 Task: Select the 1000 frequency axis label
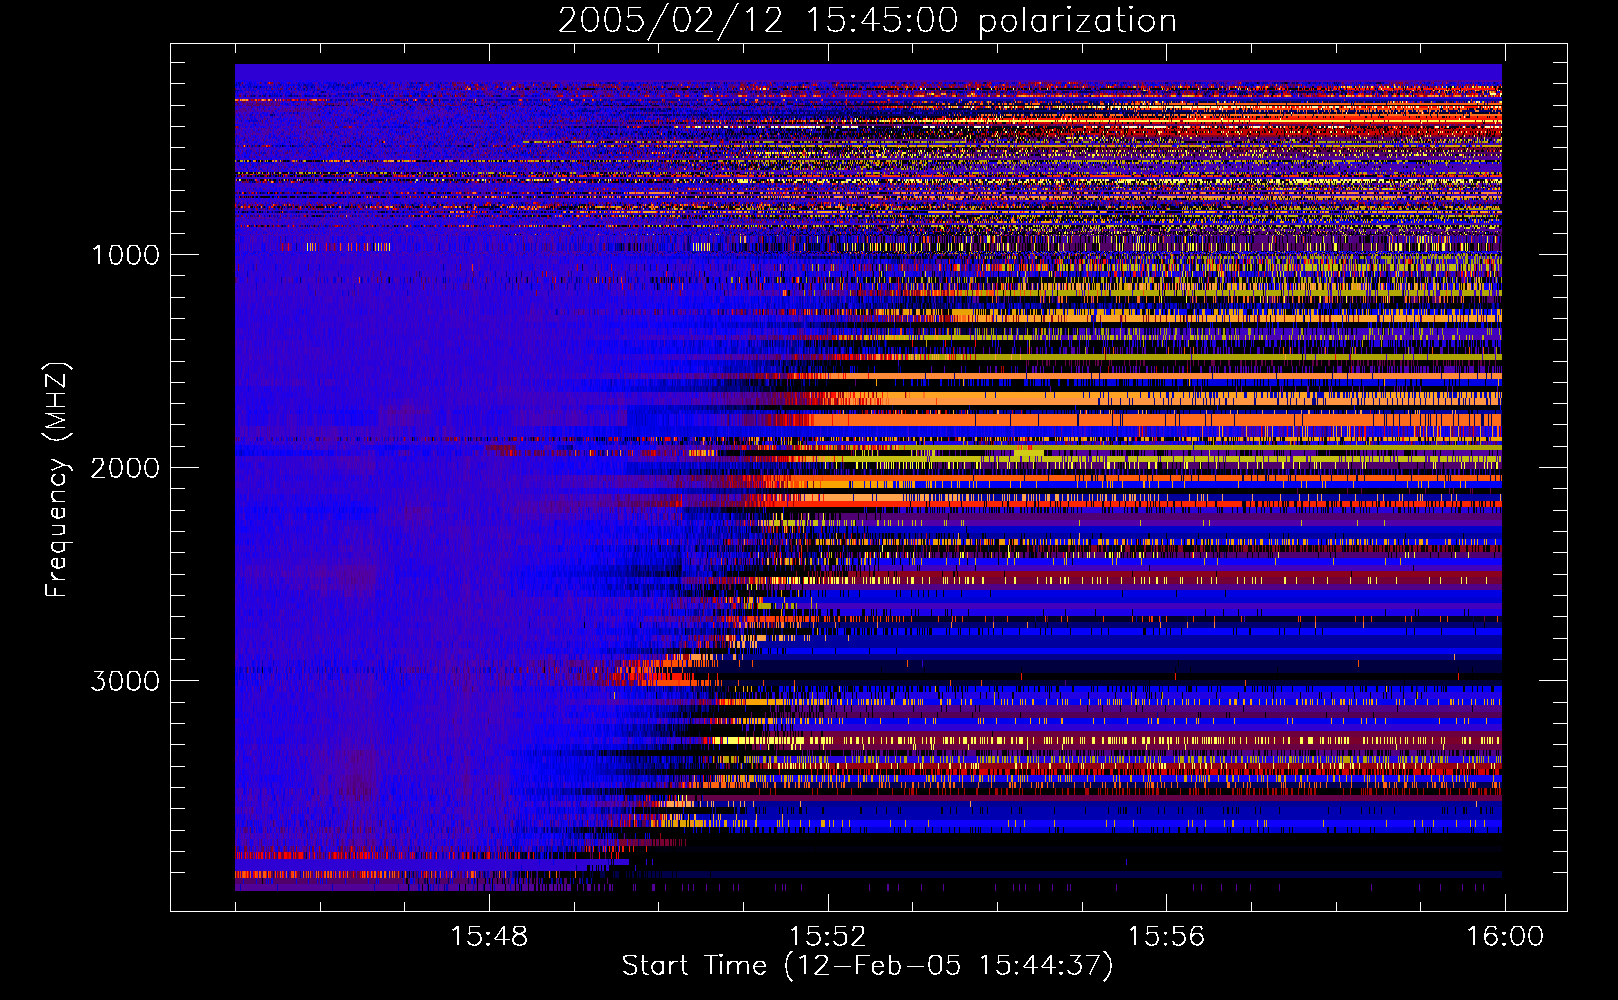[x=125, y=255]
